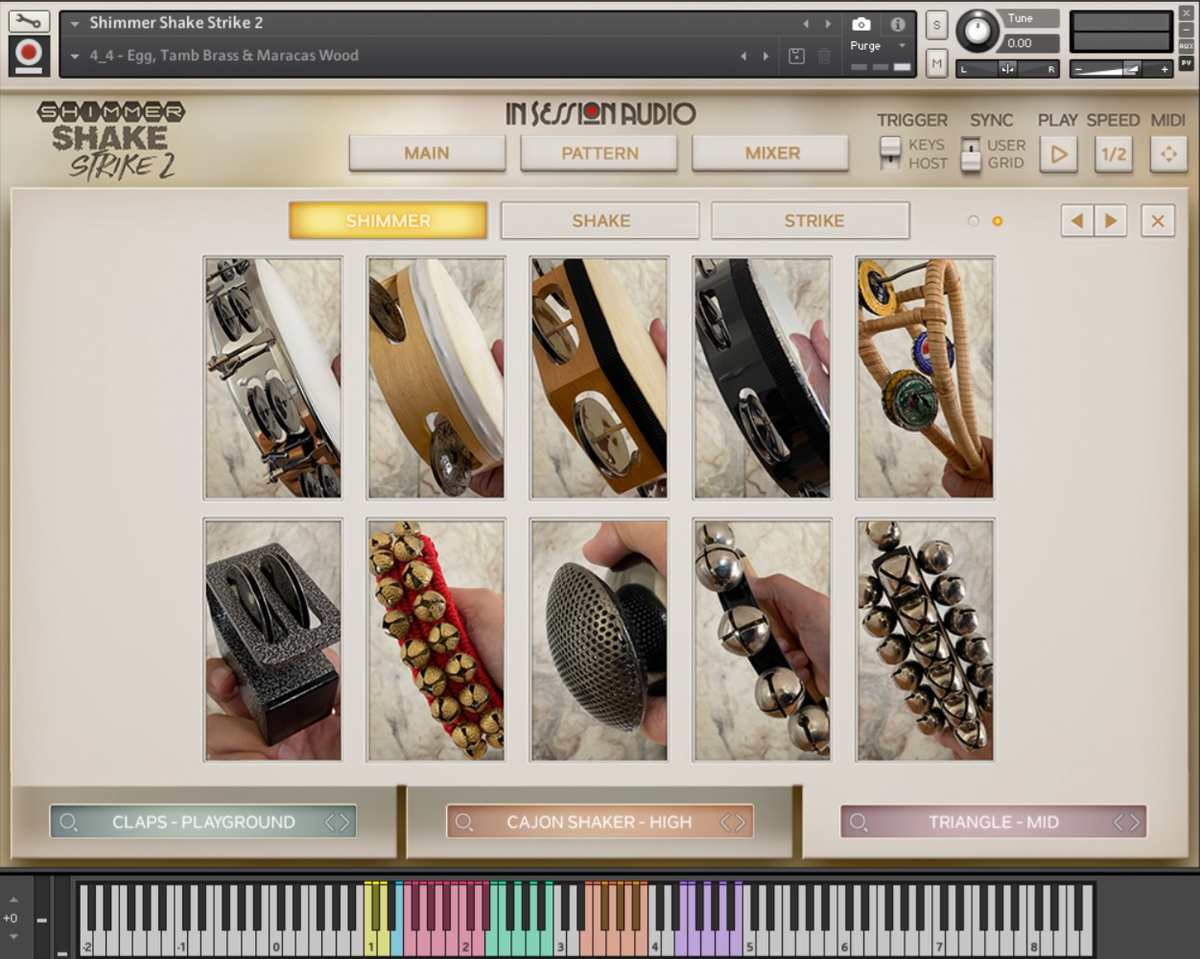Choose the black mesh shaker thumbnail
The image size is (1200, 959).
coord(599,640)
